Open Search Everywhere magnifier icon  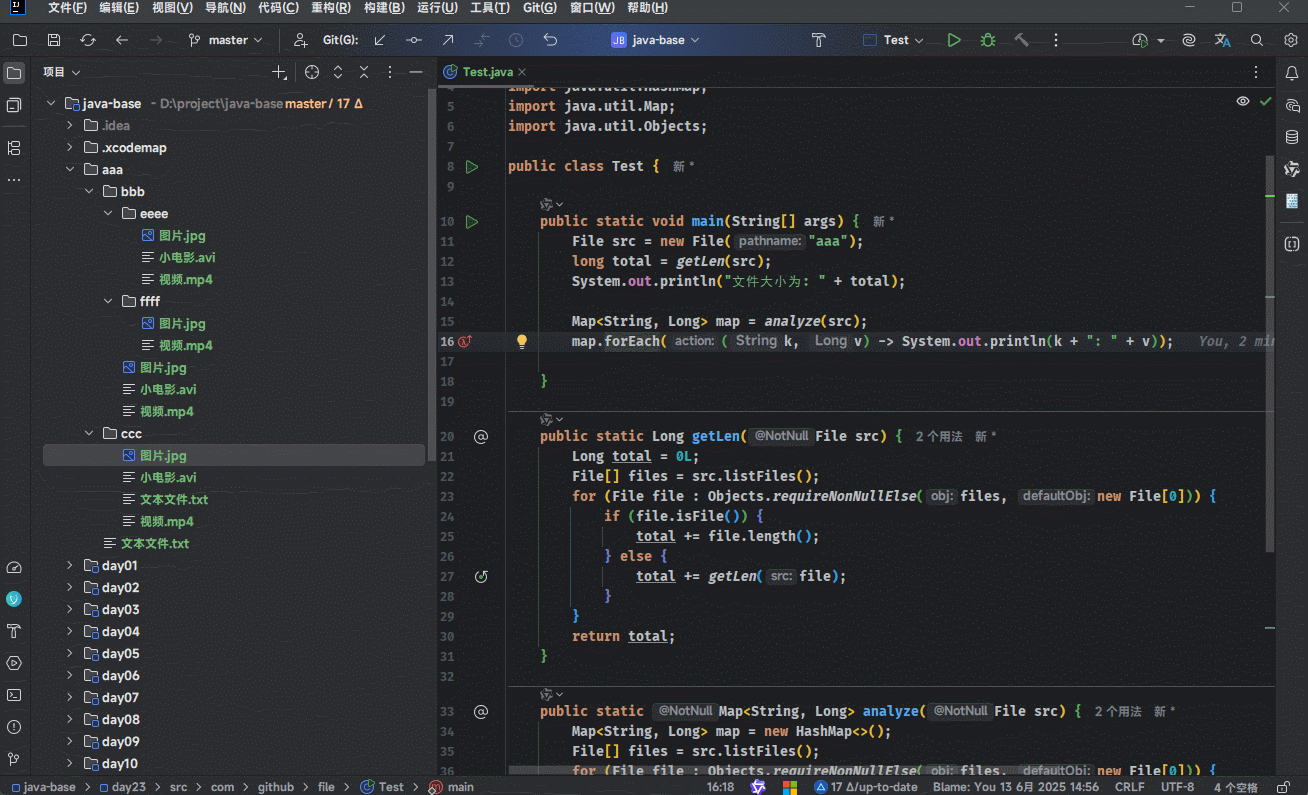coord(1257,40)
